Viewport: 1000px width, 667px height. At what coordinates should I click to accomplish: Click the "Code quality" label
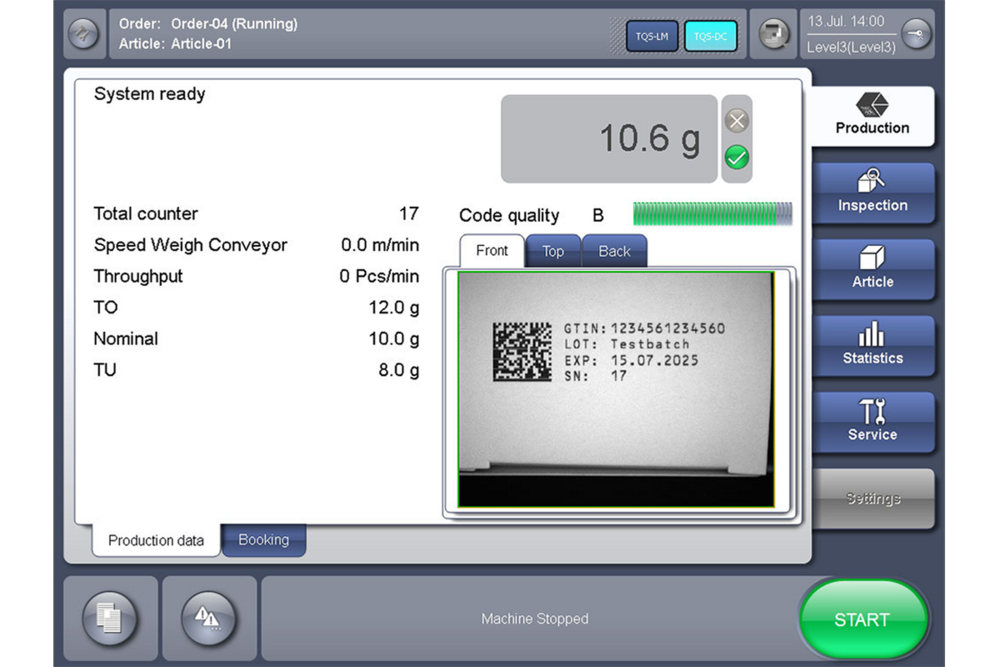[x=509, y=216]
